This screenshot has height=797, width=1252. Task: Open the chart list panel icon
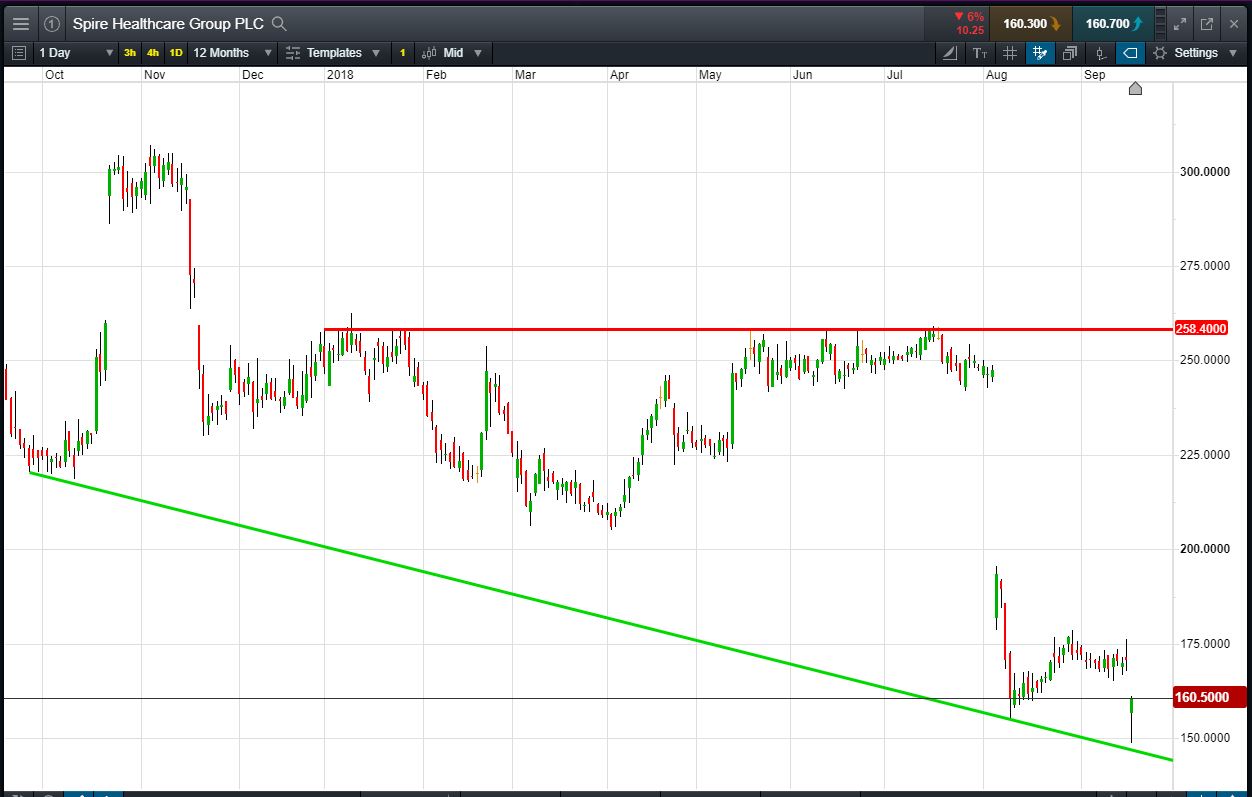pos(19,53)
